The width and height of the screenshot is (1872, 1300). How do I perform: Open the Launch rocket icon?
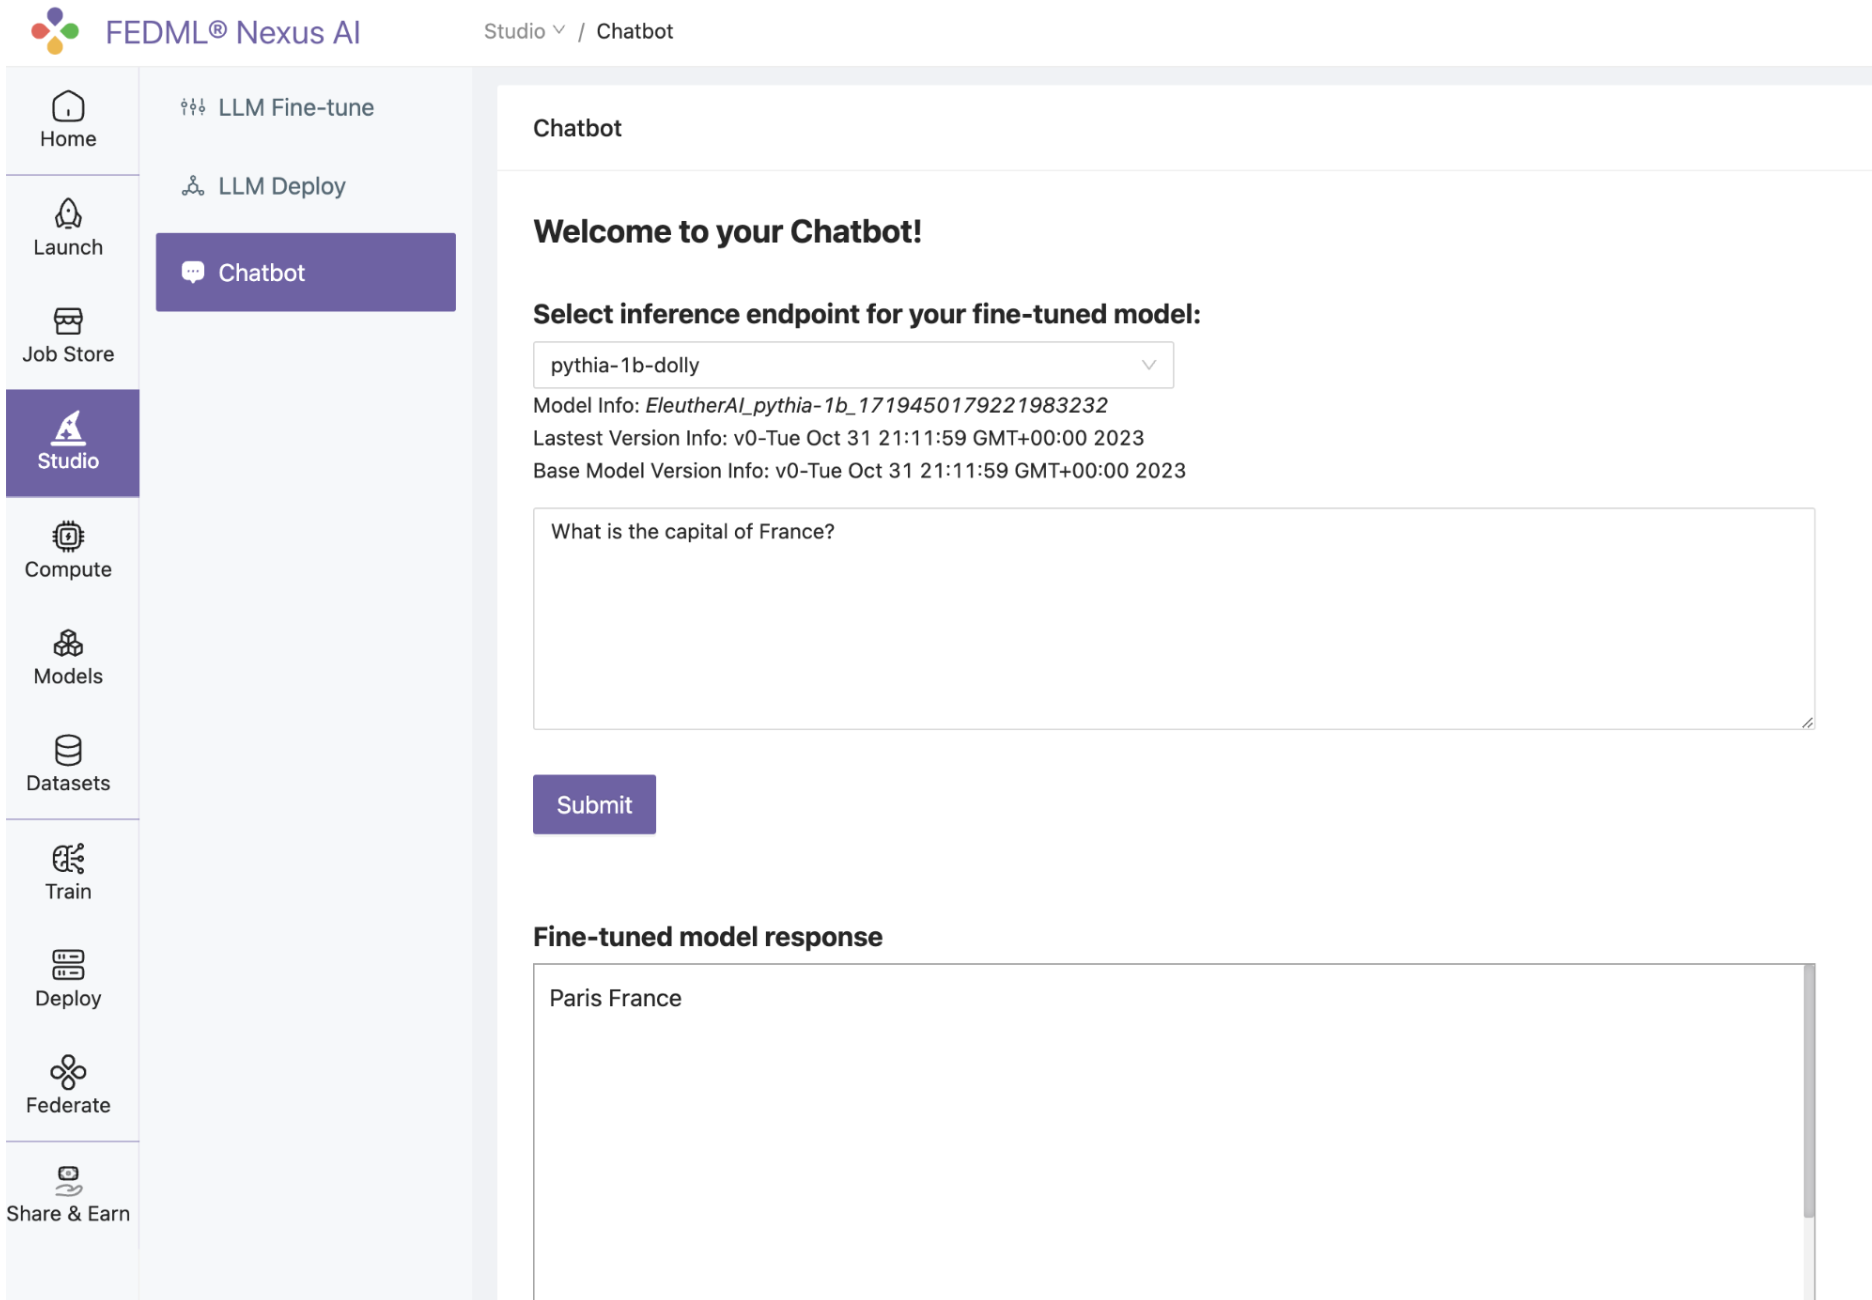click(x=68, y=213)
